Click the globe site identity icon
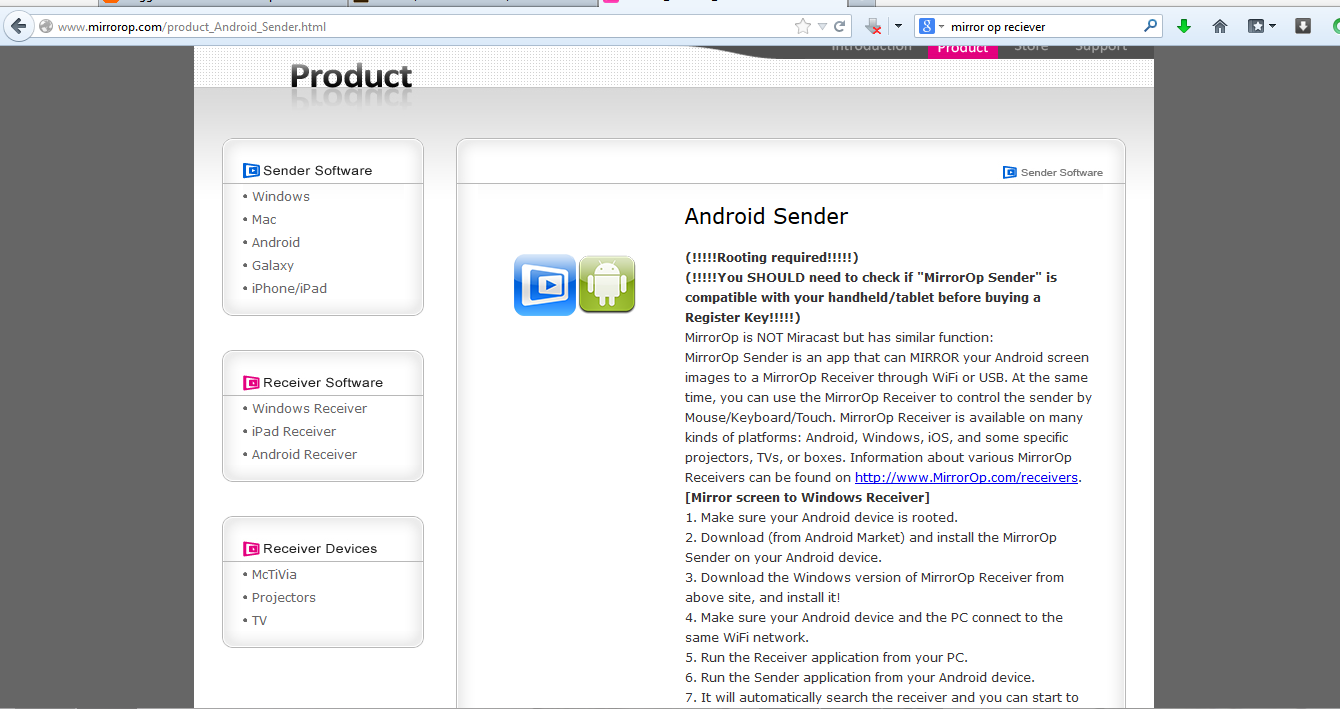Image resolution: width=1340 pixels, height=709 pixels. [x=45, y=27]
